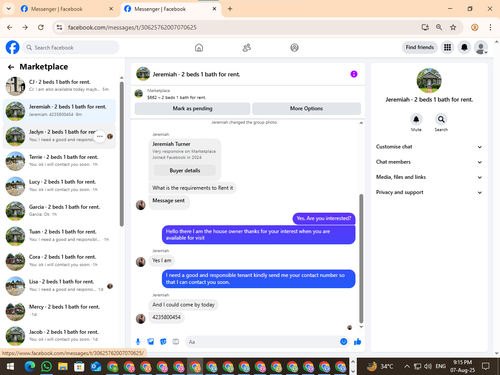Go back with Marketplace arrow
The image size is (500, 375).
click(11, 67)
